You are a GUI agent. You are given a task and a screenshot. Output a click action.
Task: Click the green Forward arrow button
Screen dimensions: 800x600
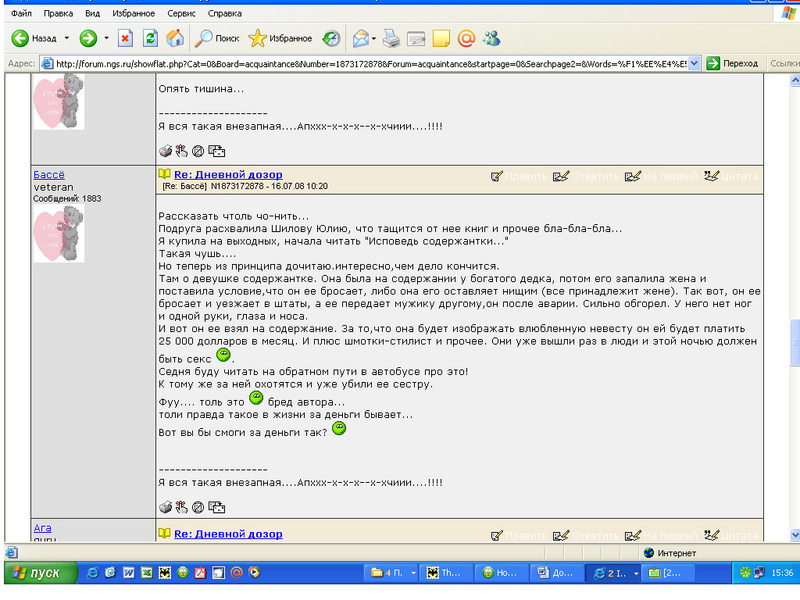pyautogui.click(x=88, y=38)
